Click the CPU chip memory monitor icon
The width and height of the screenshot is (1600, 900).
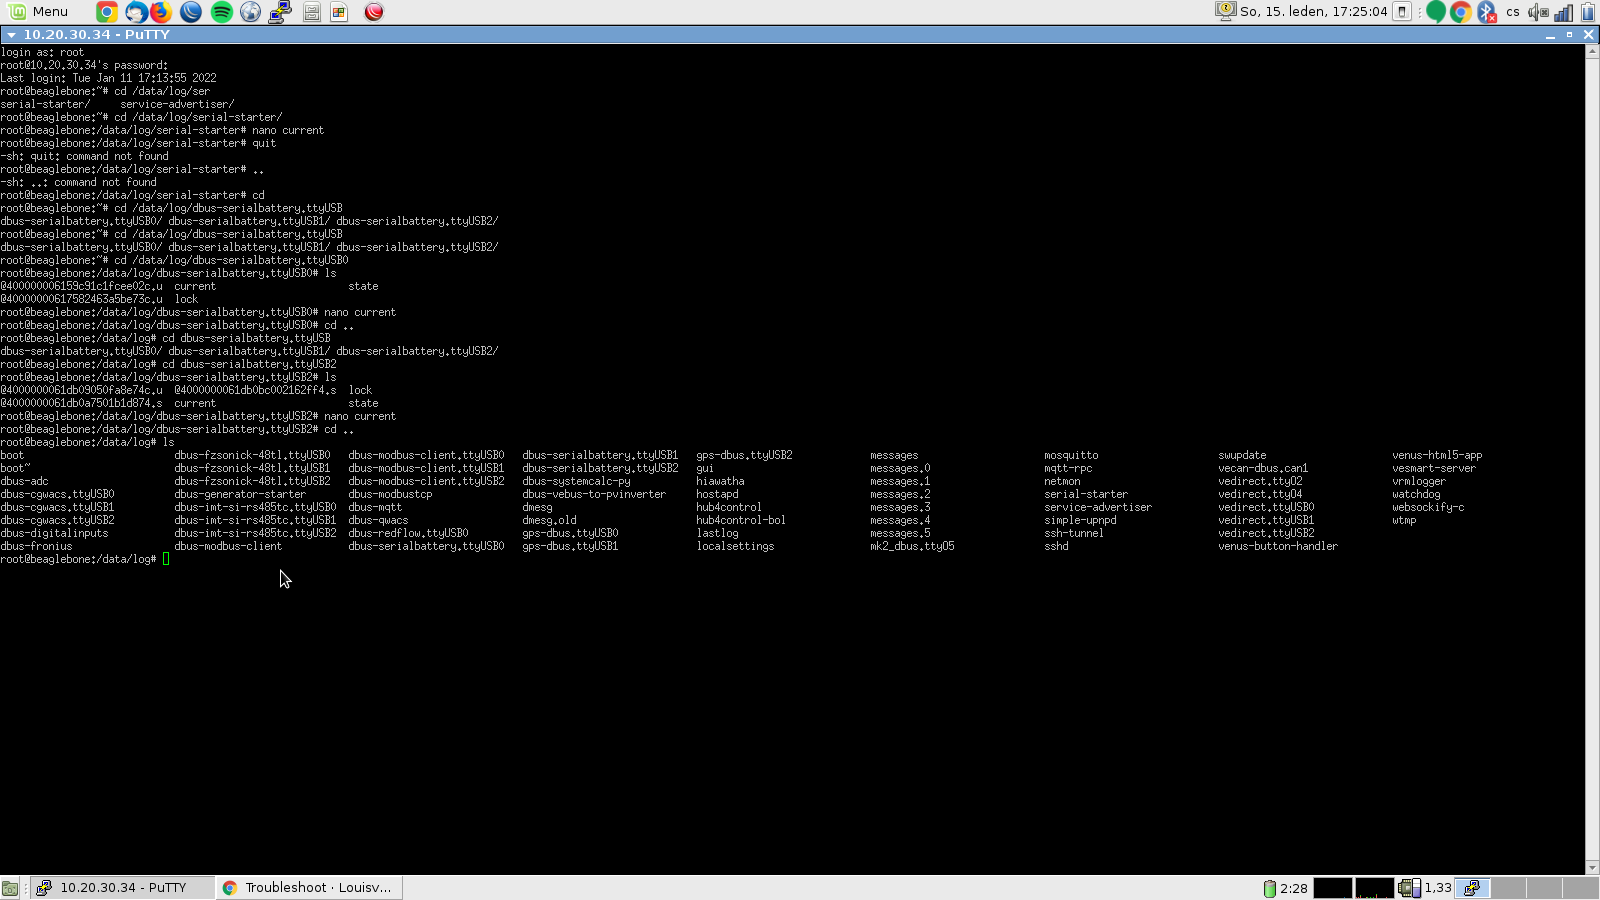pyautogui.click(x=1409, y=888)
